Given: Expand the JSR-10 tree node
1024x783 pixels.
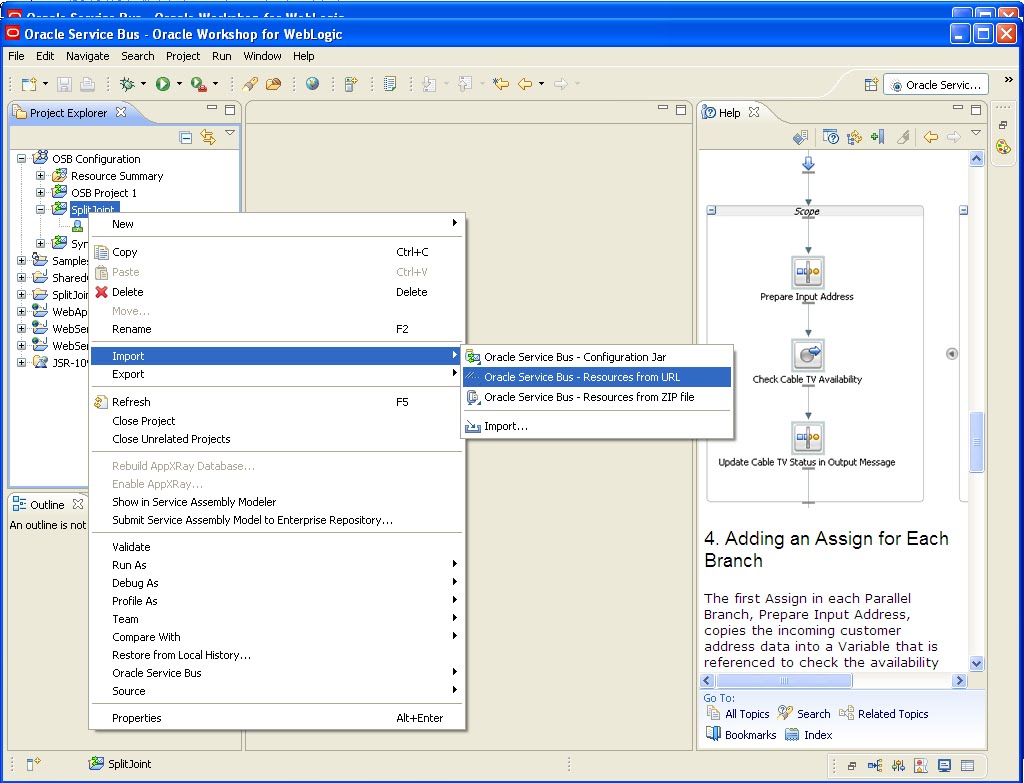Looking at the screenshot, I should (x=22, y=362).
